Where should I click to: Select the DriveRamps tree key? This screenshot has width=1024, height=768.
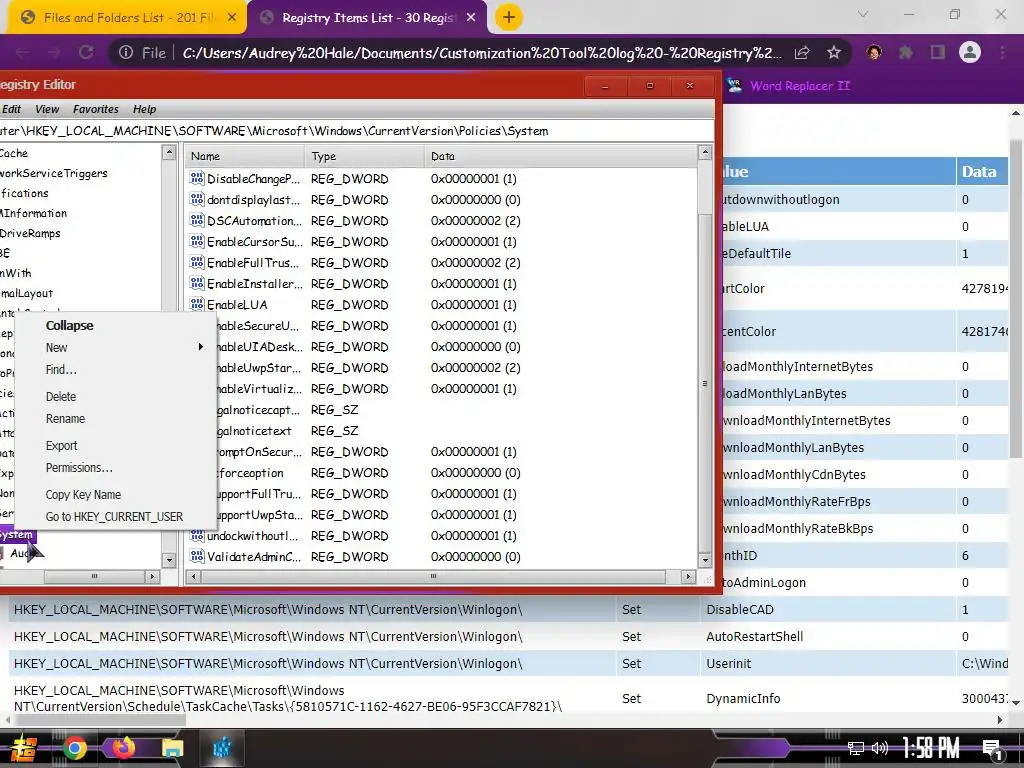pos(30,233)
